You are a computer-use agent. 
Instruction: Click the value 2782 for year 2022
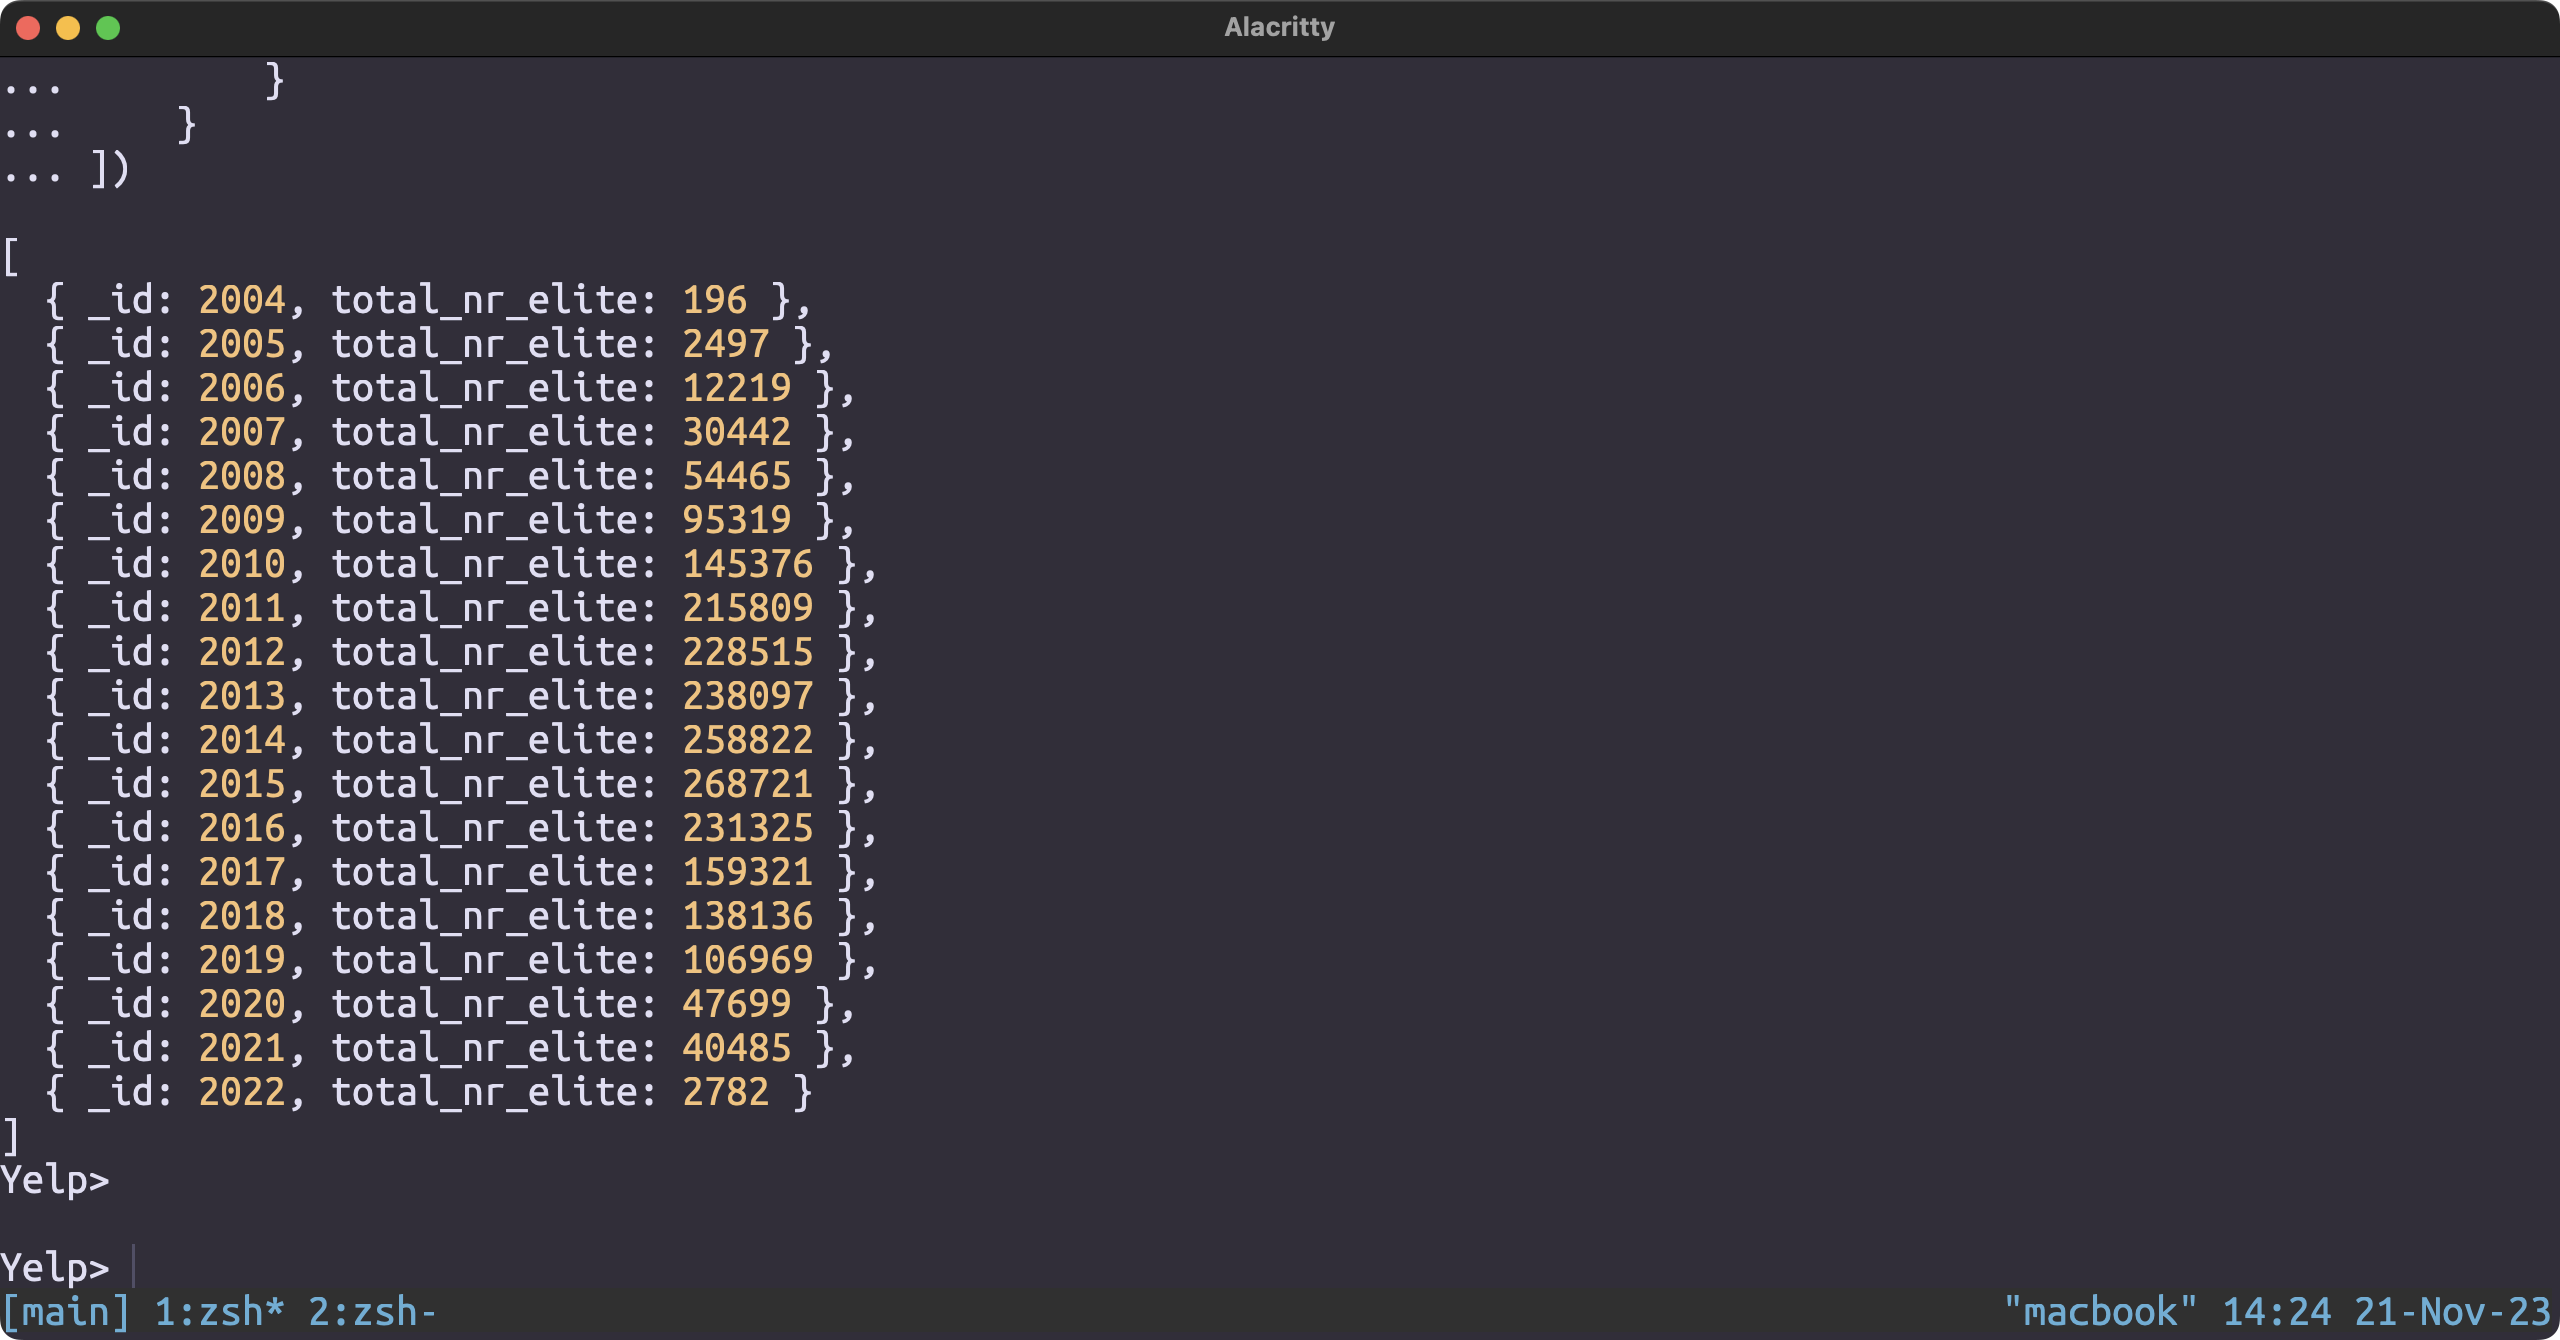coord(725,1092)
